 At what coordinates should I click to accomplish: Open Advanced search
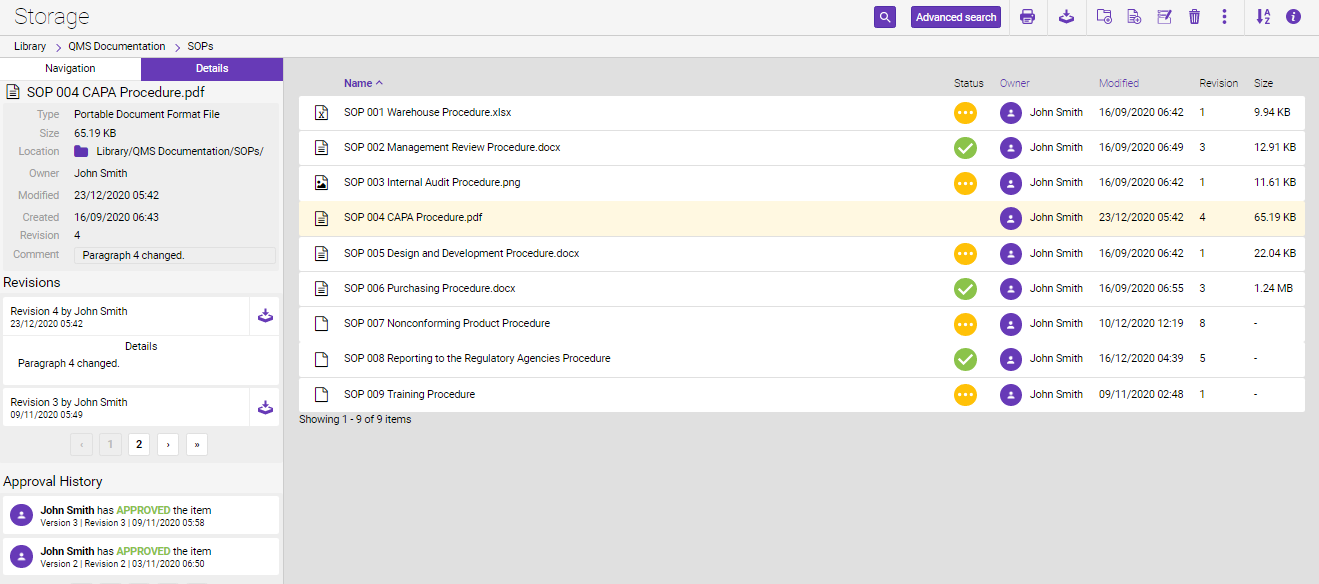coord(955,17)
